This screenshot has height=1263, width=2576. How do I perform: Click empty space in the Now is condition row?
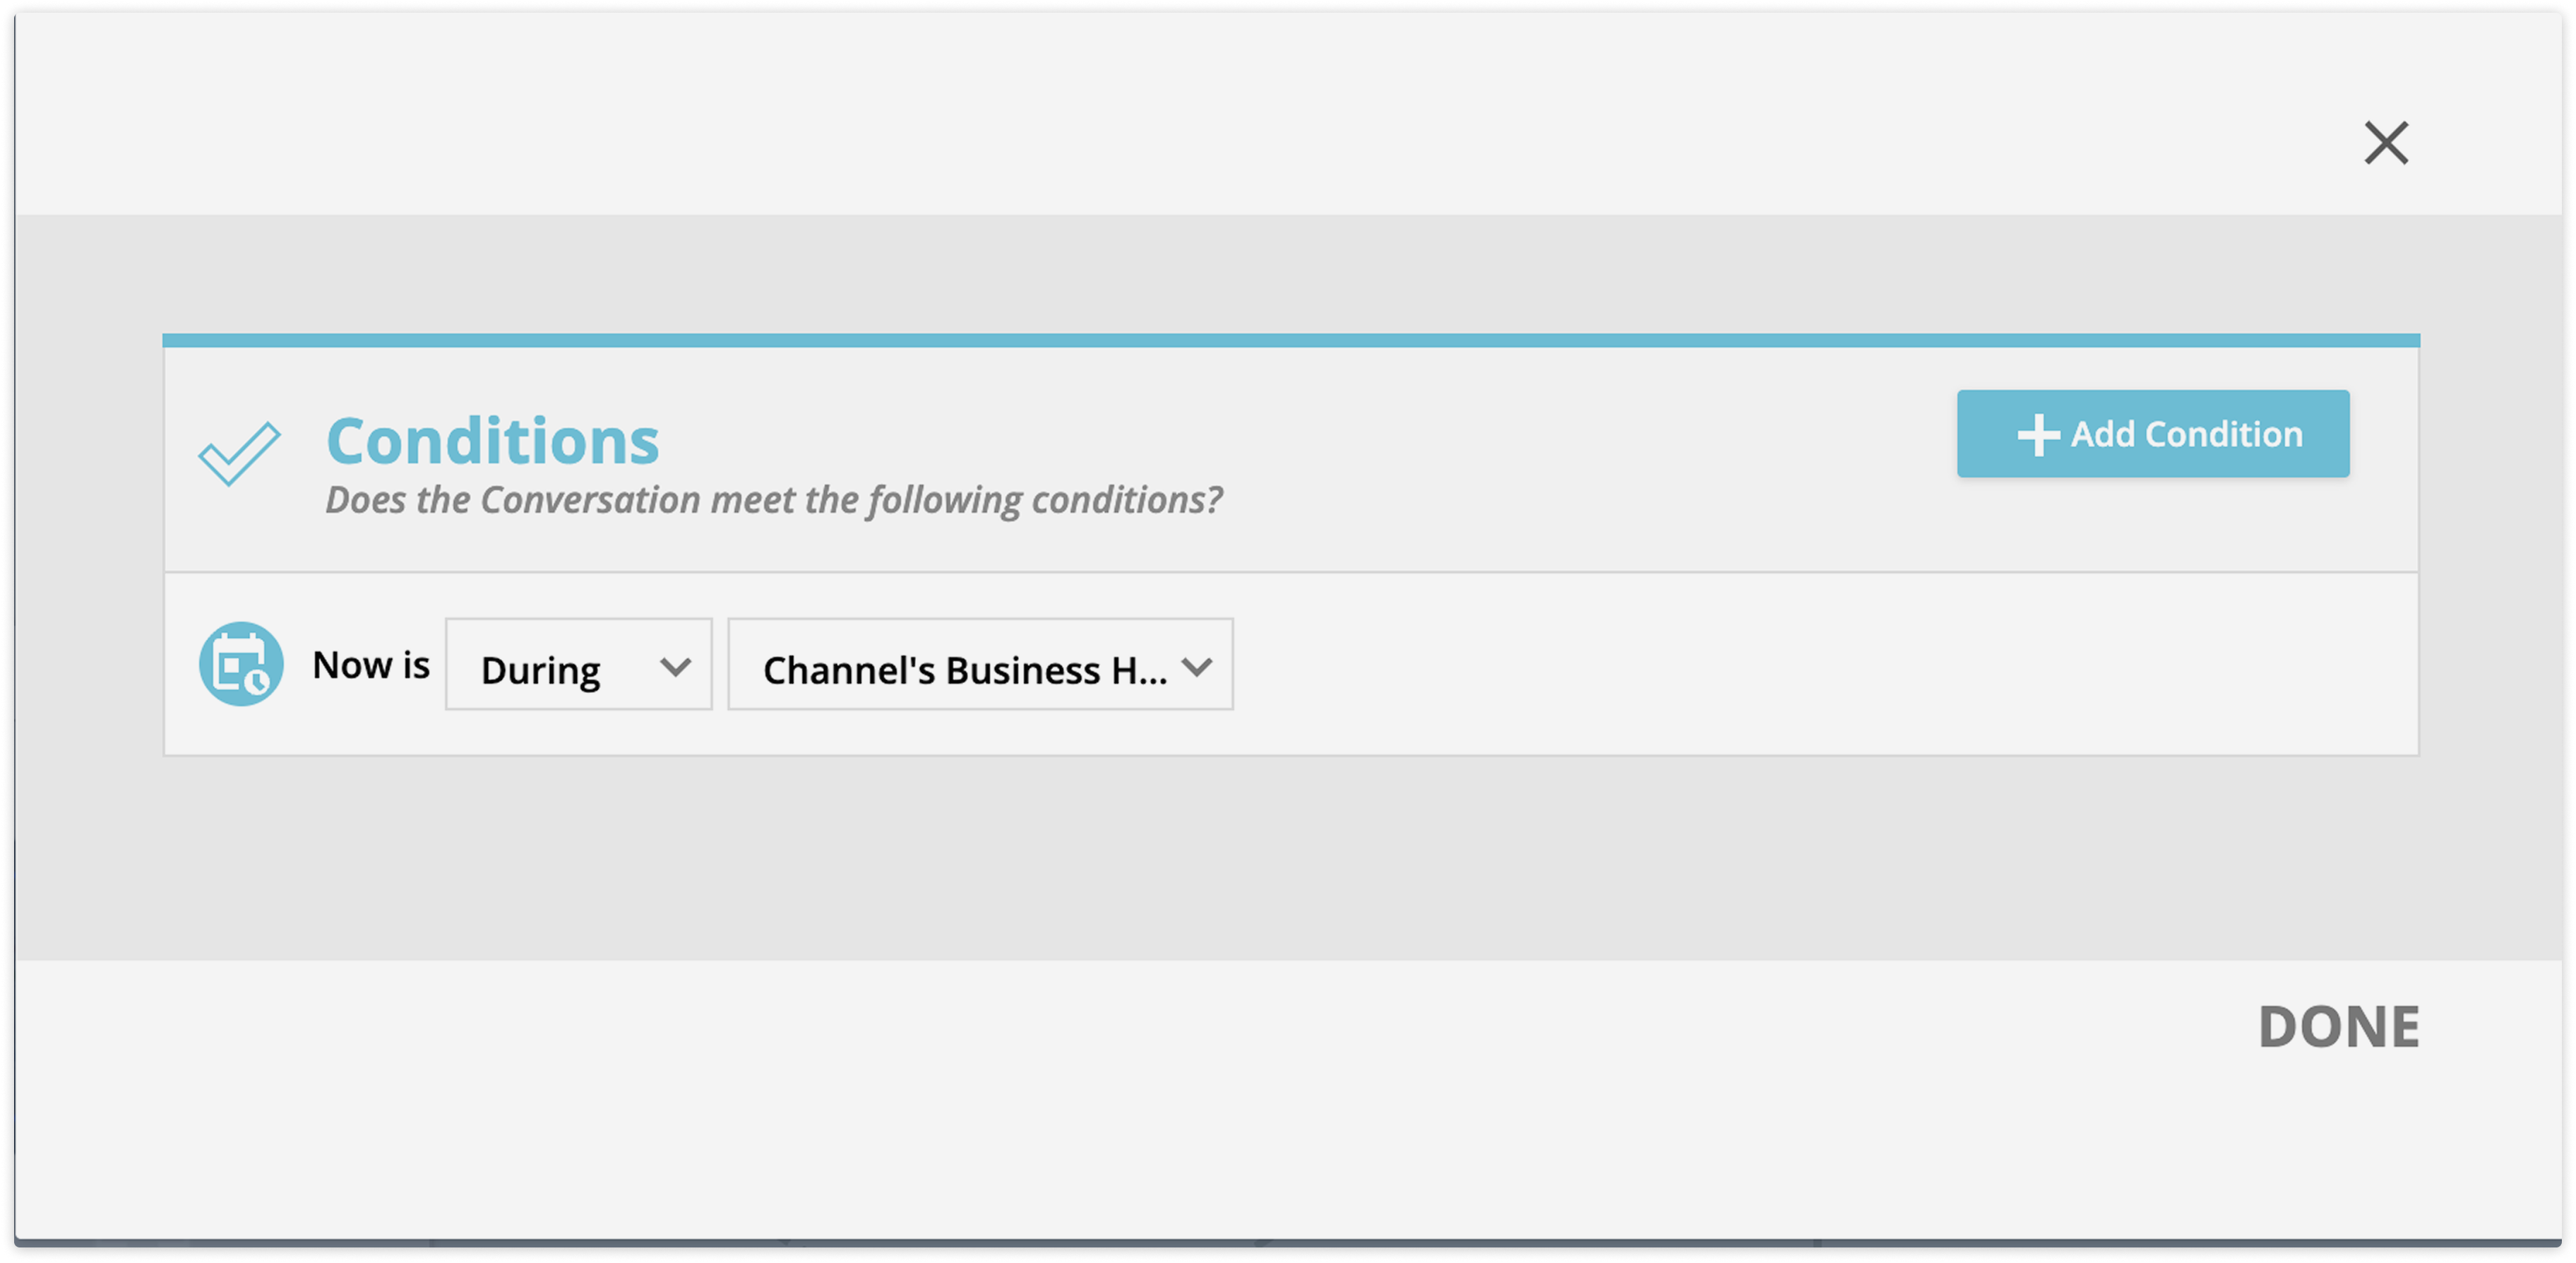tap(1820, 664)
